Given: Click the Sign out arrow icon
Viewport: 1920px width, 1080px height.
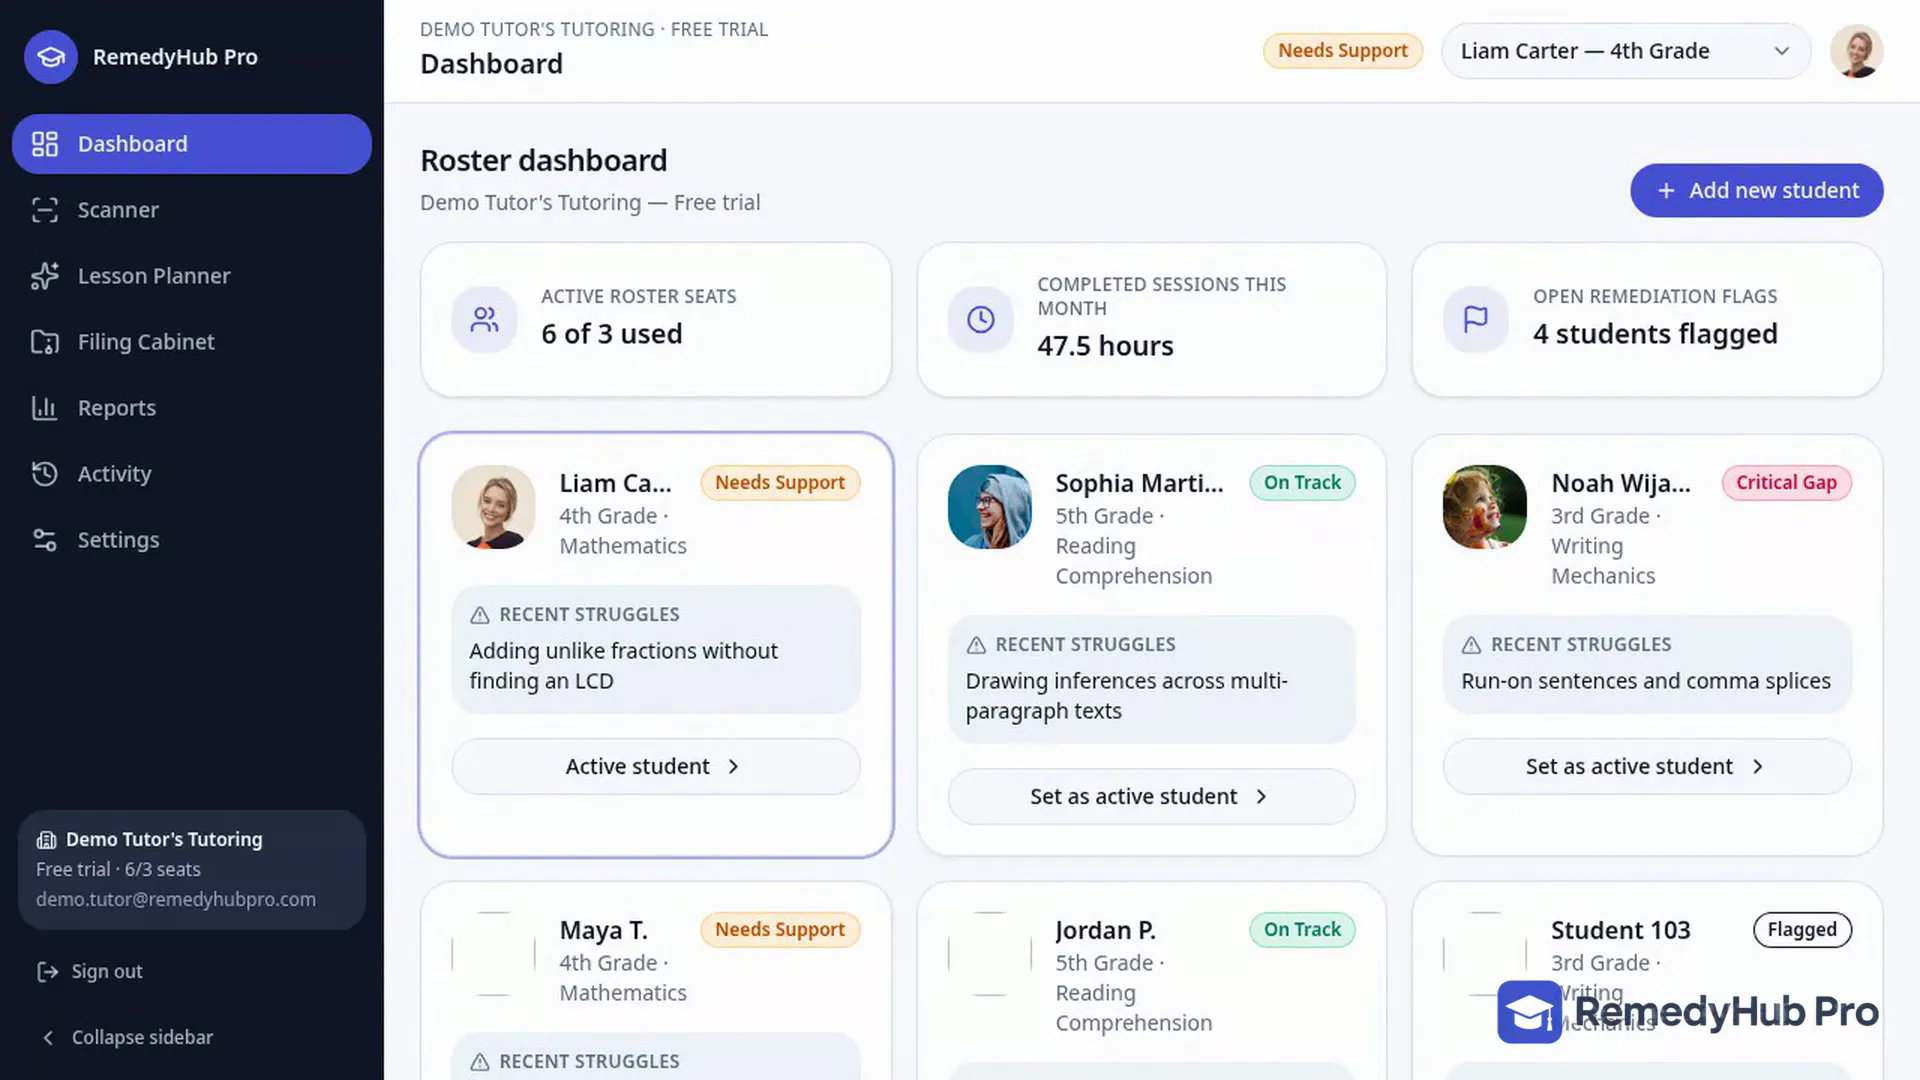Looking at the screenshot, I should 47,972.
